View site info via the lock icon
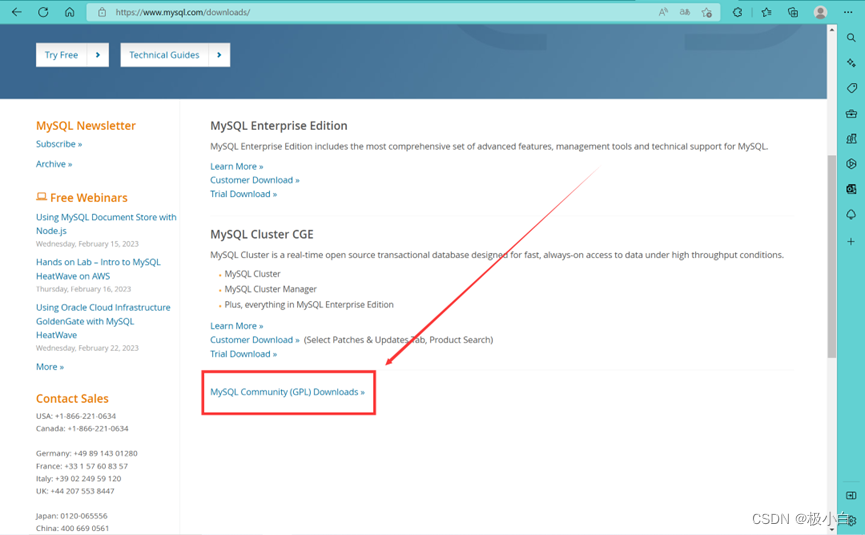 pyautogui.click(x=102, y=12)
